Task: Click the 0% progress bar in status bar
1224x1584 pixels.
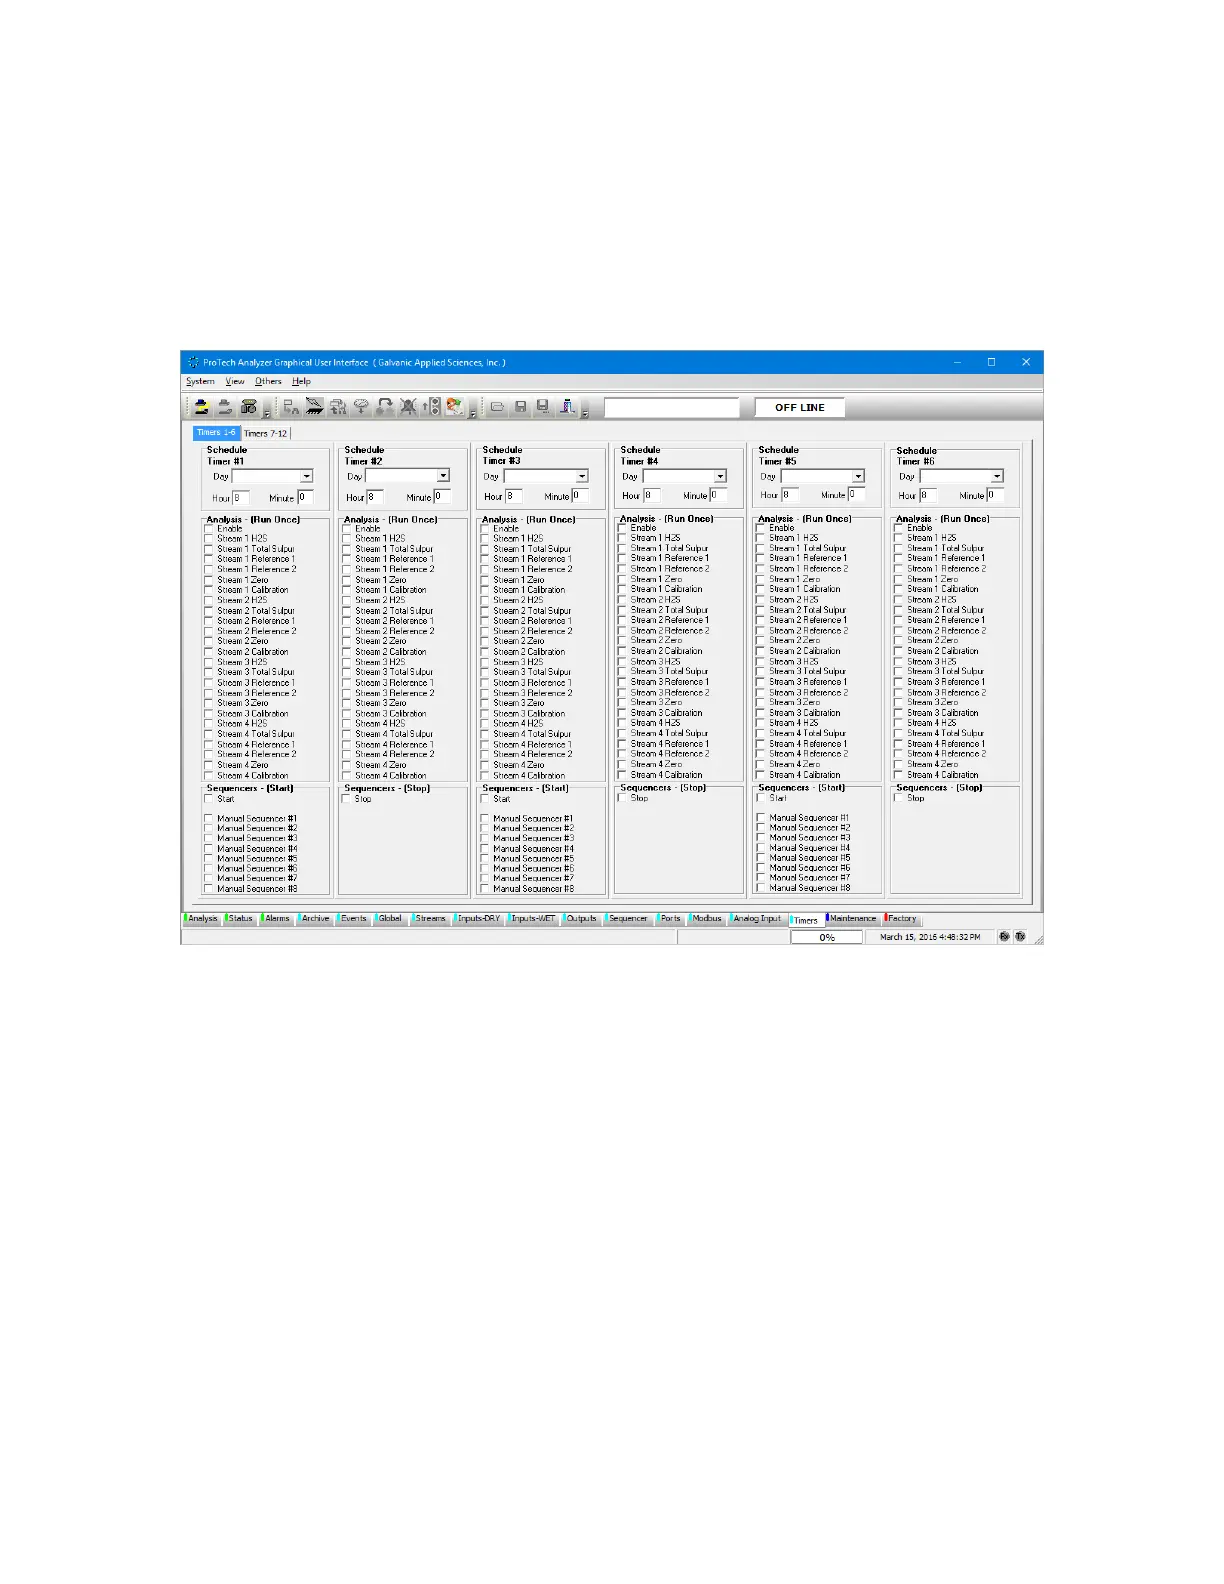Action: [x=826, y=937]
